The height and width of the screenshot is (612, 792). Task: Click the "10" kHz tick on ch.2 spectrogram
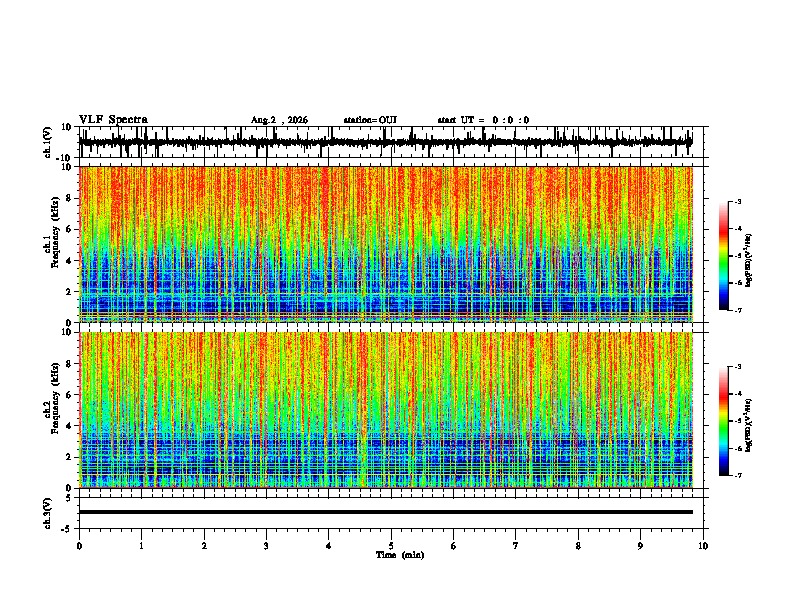[x=67, y=332]
